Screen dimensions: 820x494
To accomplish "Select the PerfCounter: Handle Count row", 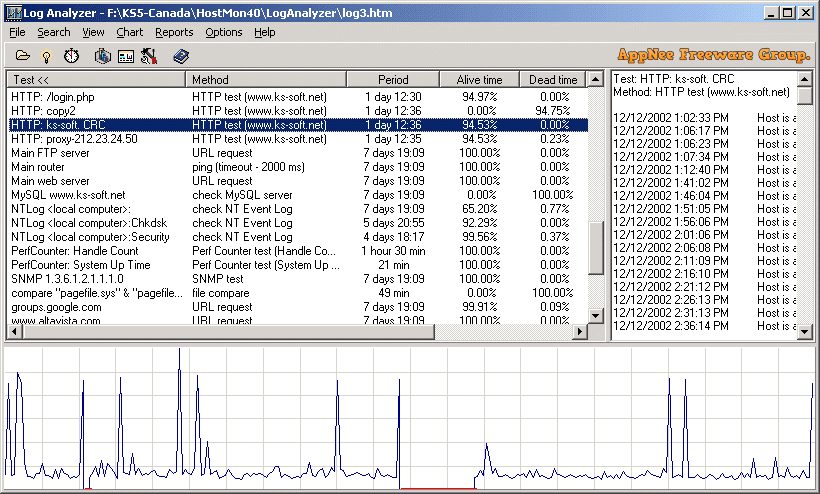I will point(298,251).
